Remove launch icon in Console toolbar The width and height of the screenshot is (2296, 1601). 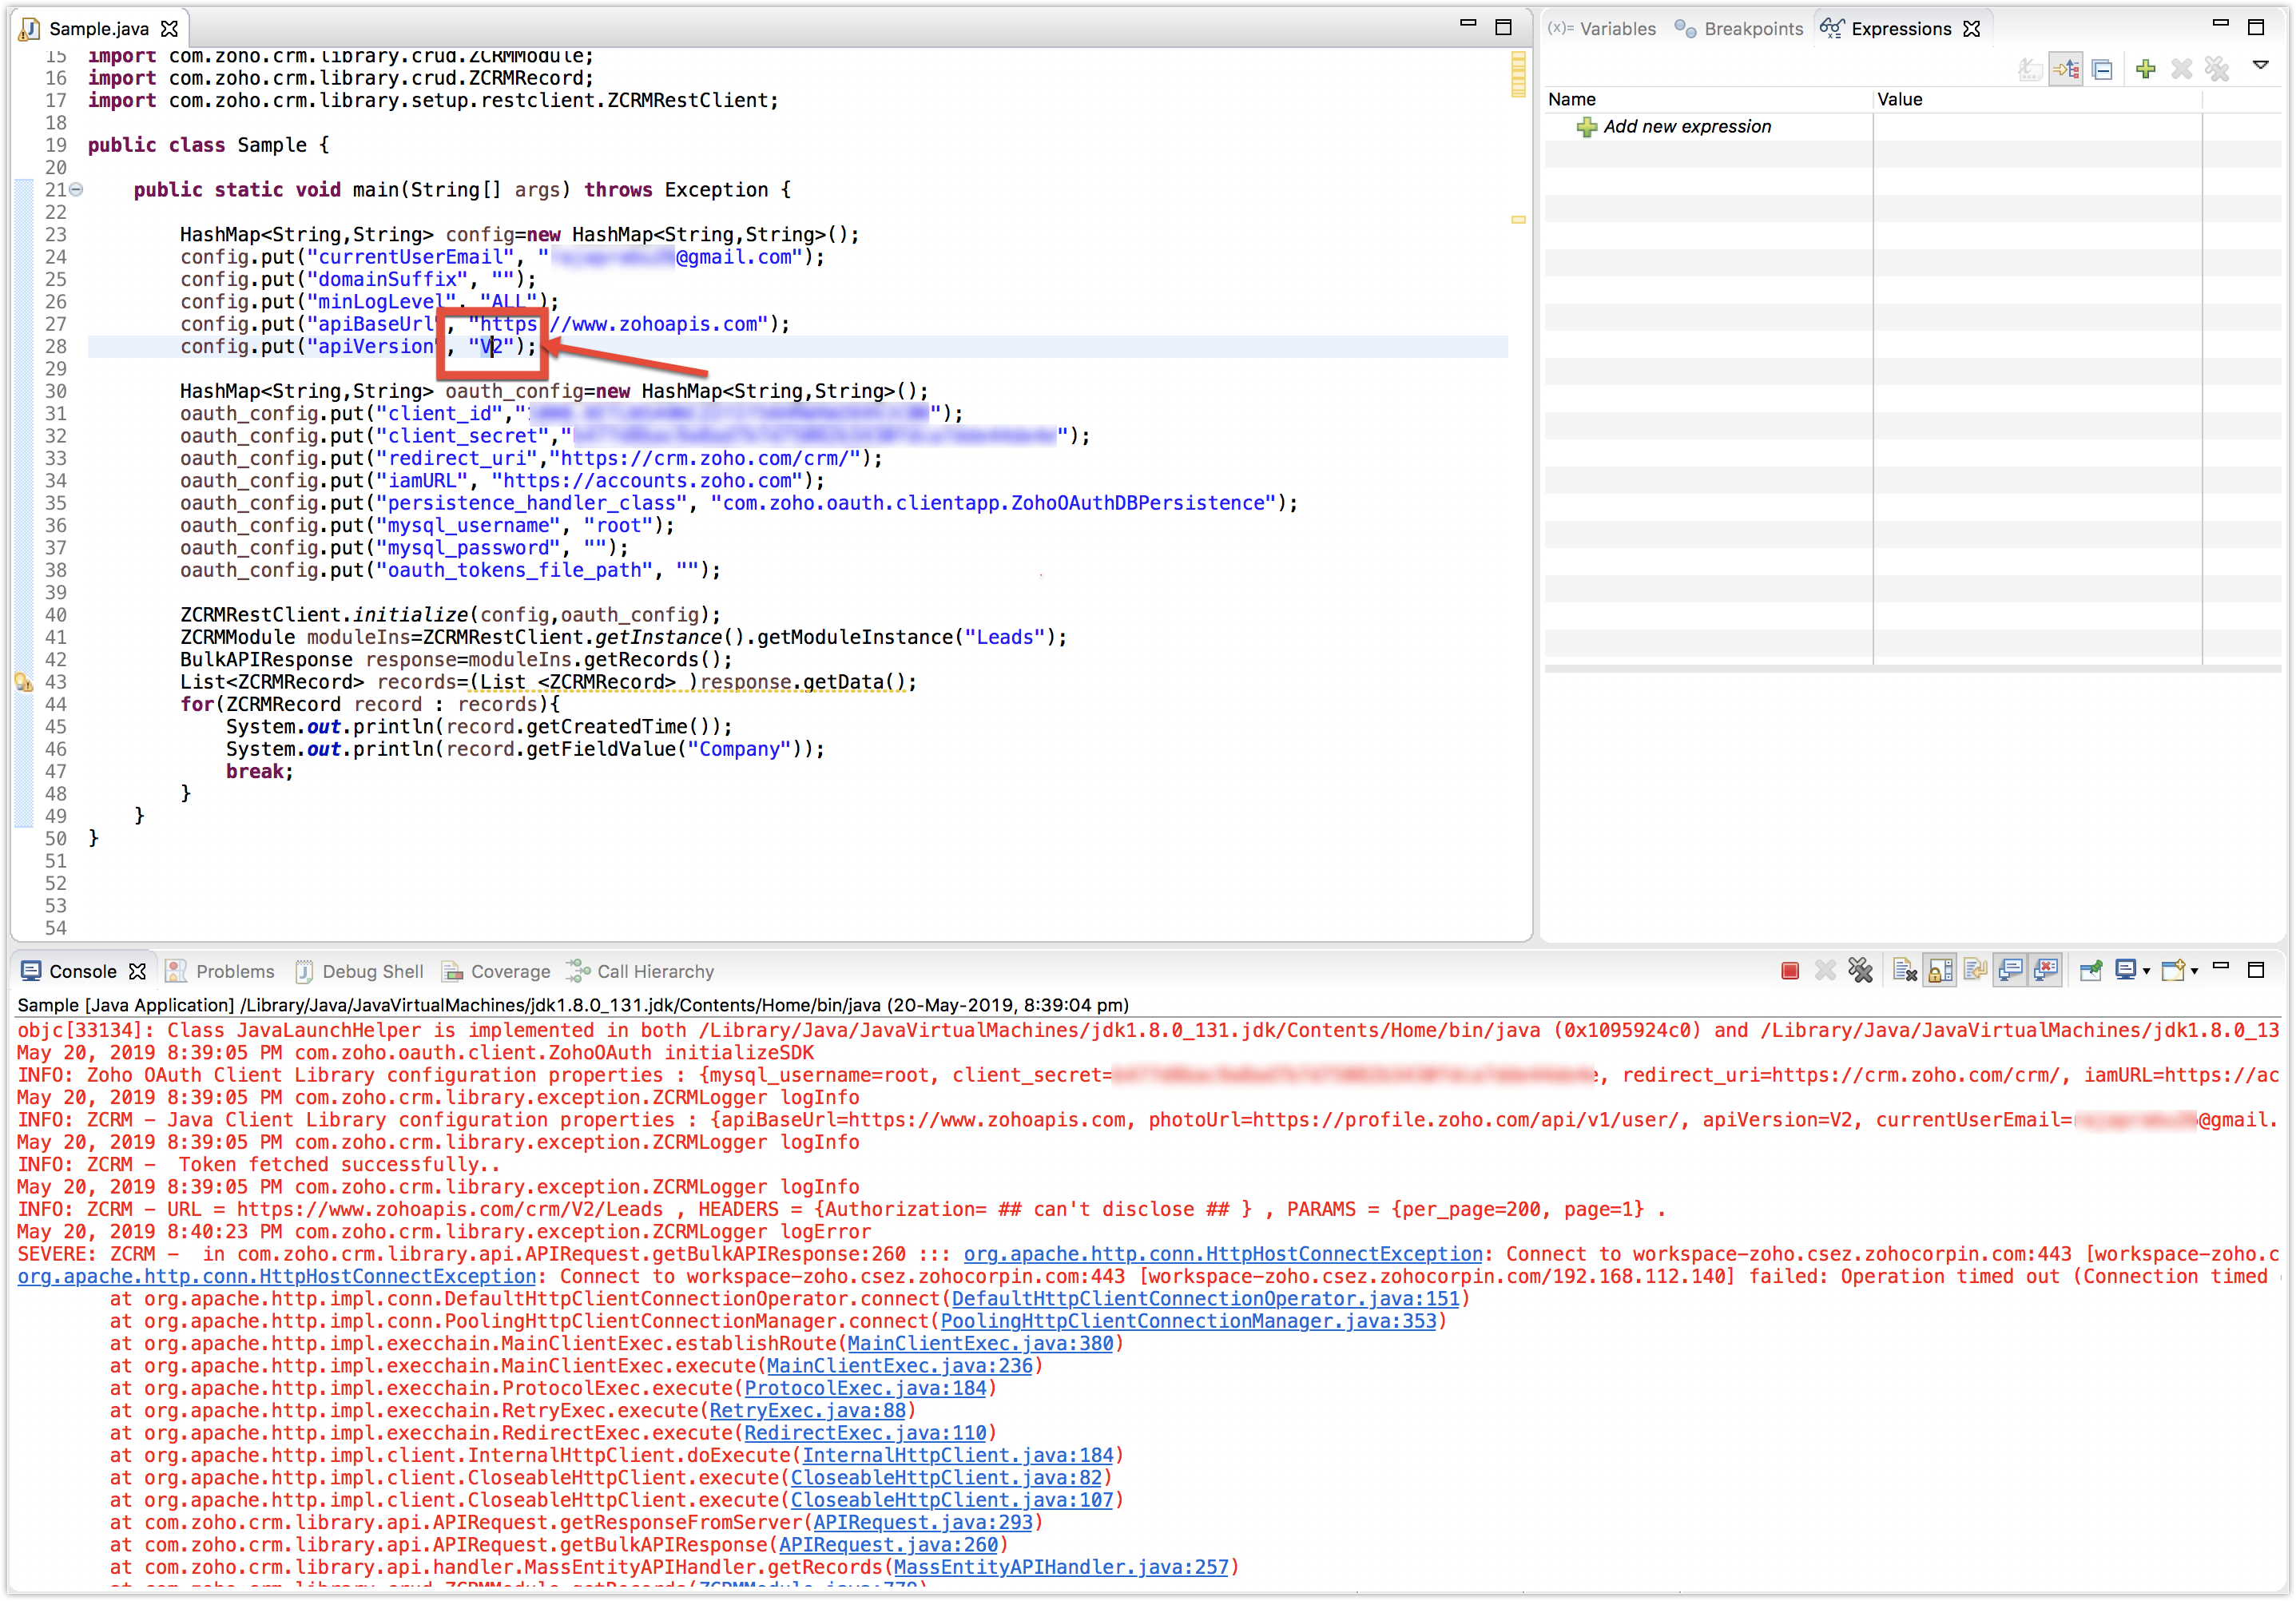tap(1825, 970)
